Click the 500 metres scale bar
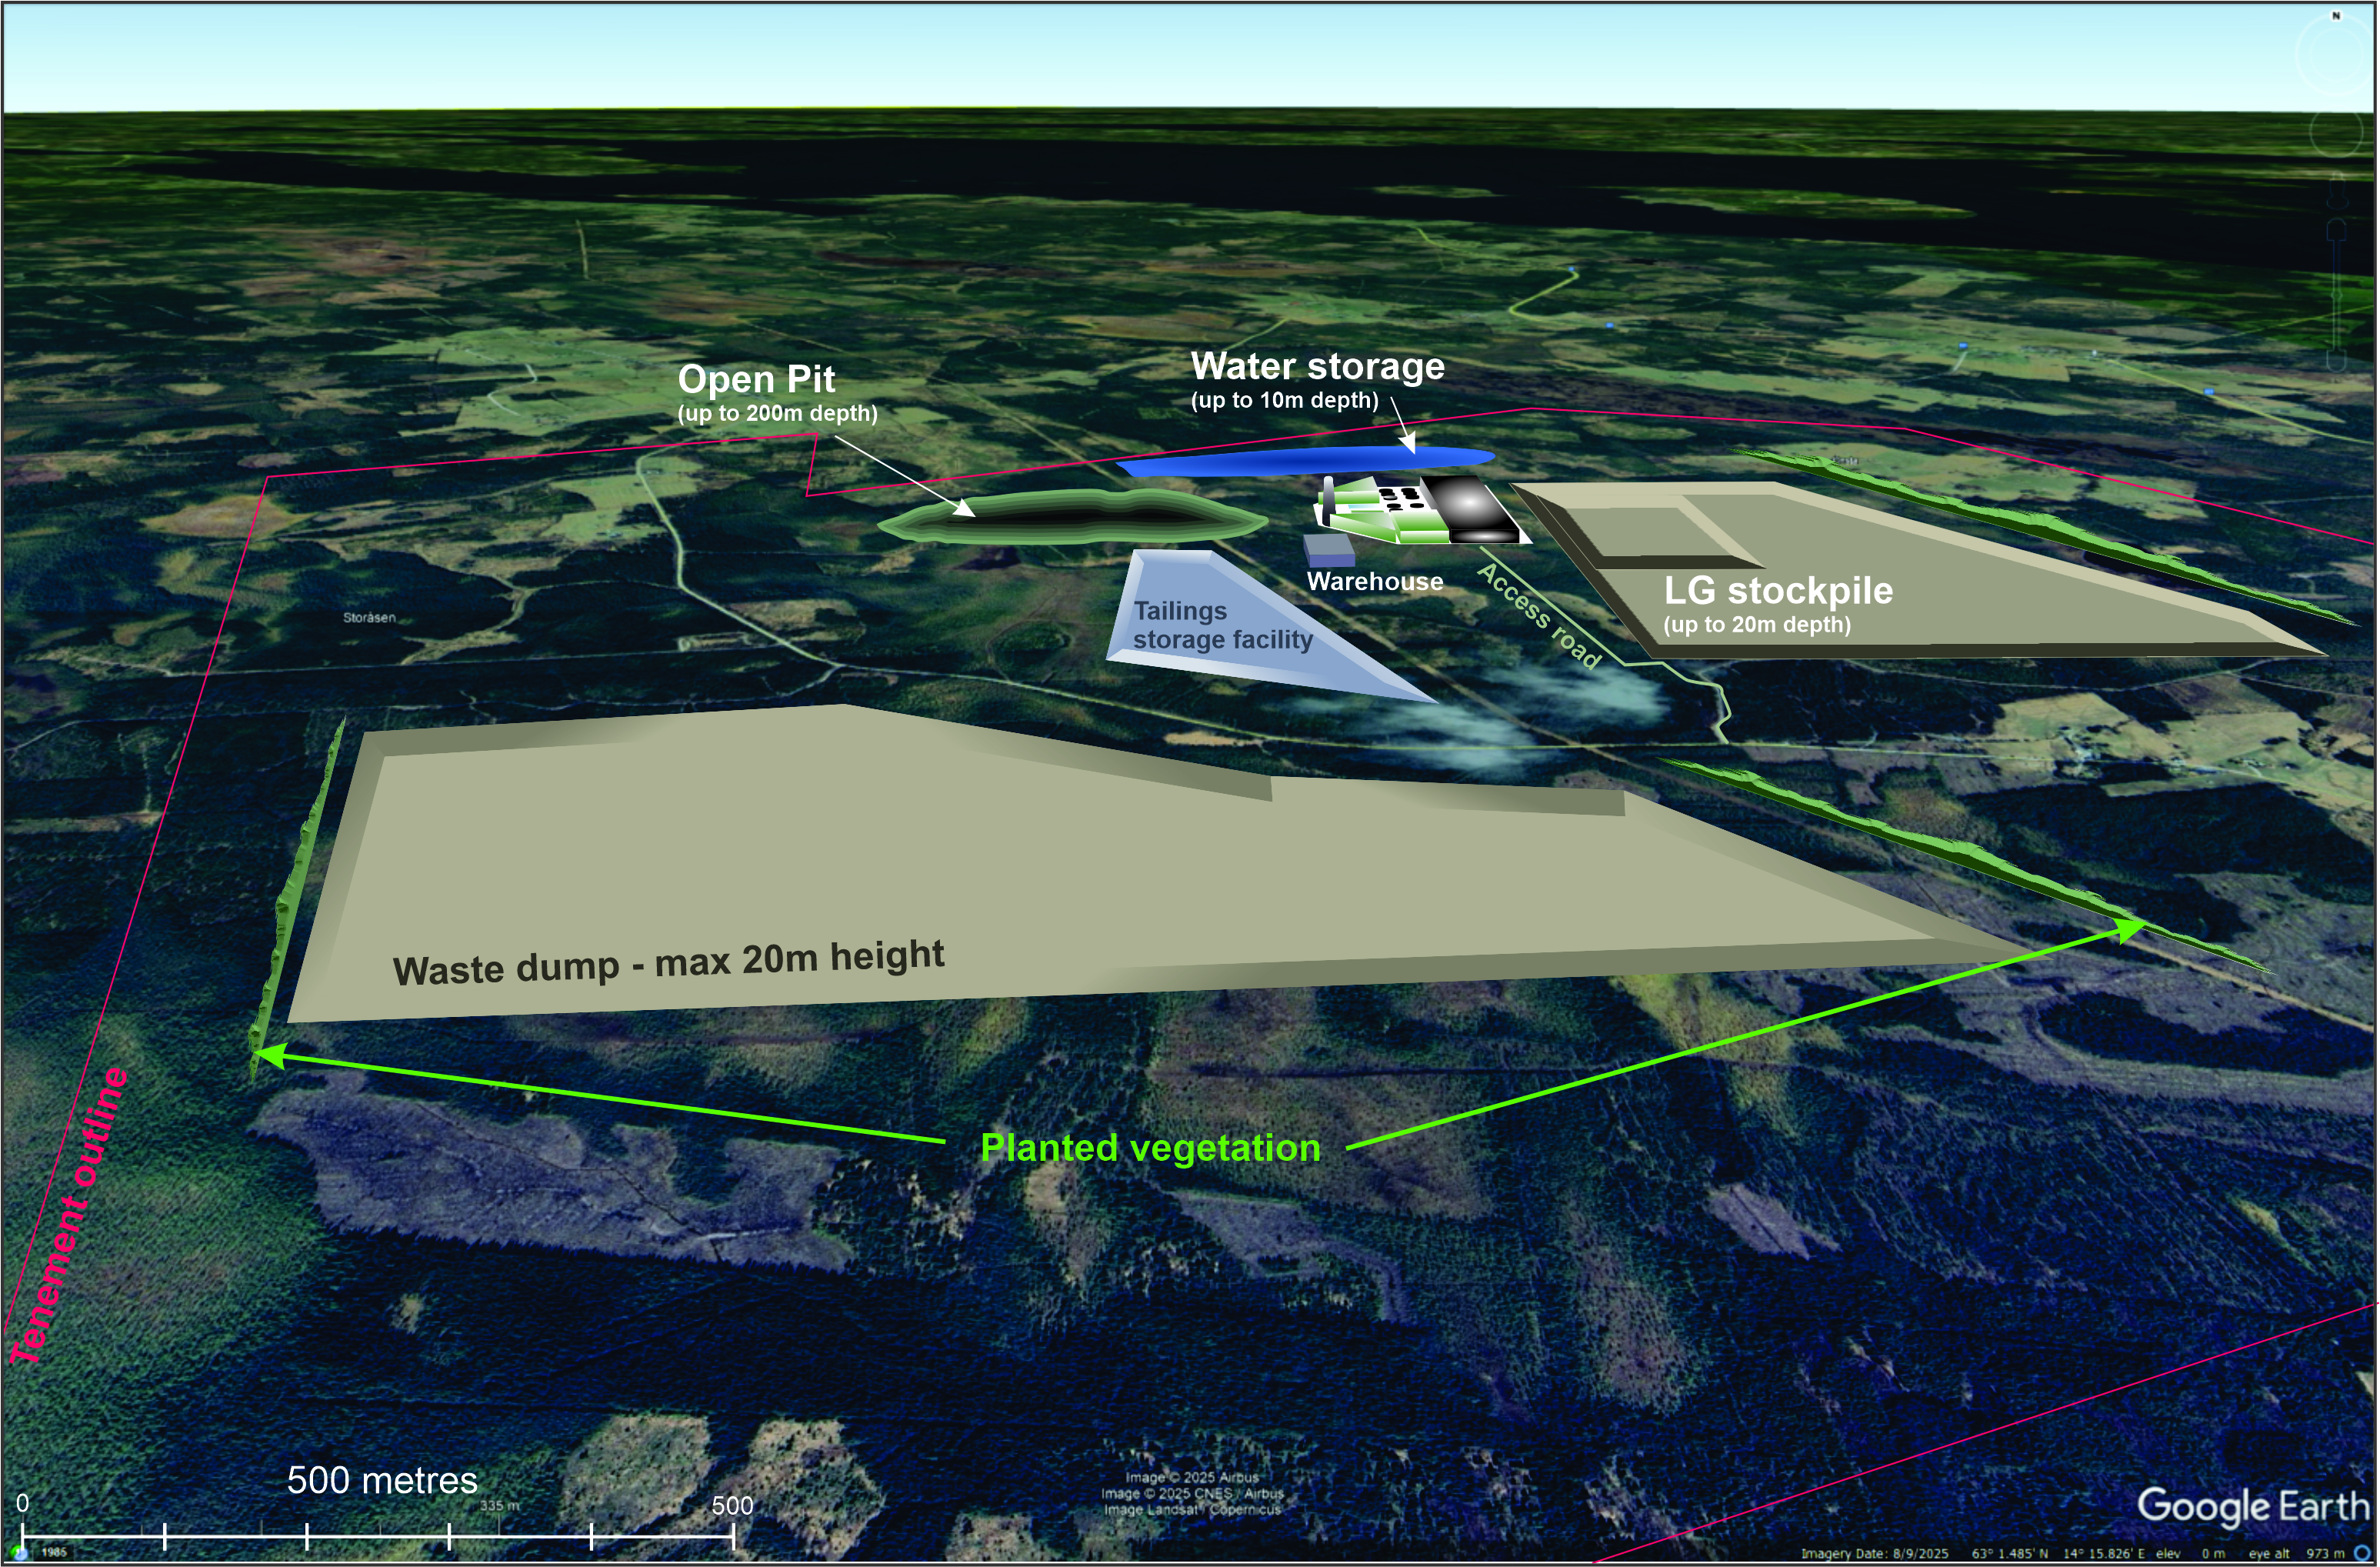Image resolution: width=2380 pixels, height=1567 pixels. (x=378, y=1537)
